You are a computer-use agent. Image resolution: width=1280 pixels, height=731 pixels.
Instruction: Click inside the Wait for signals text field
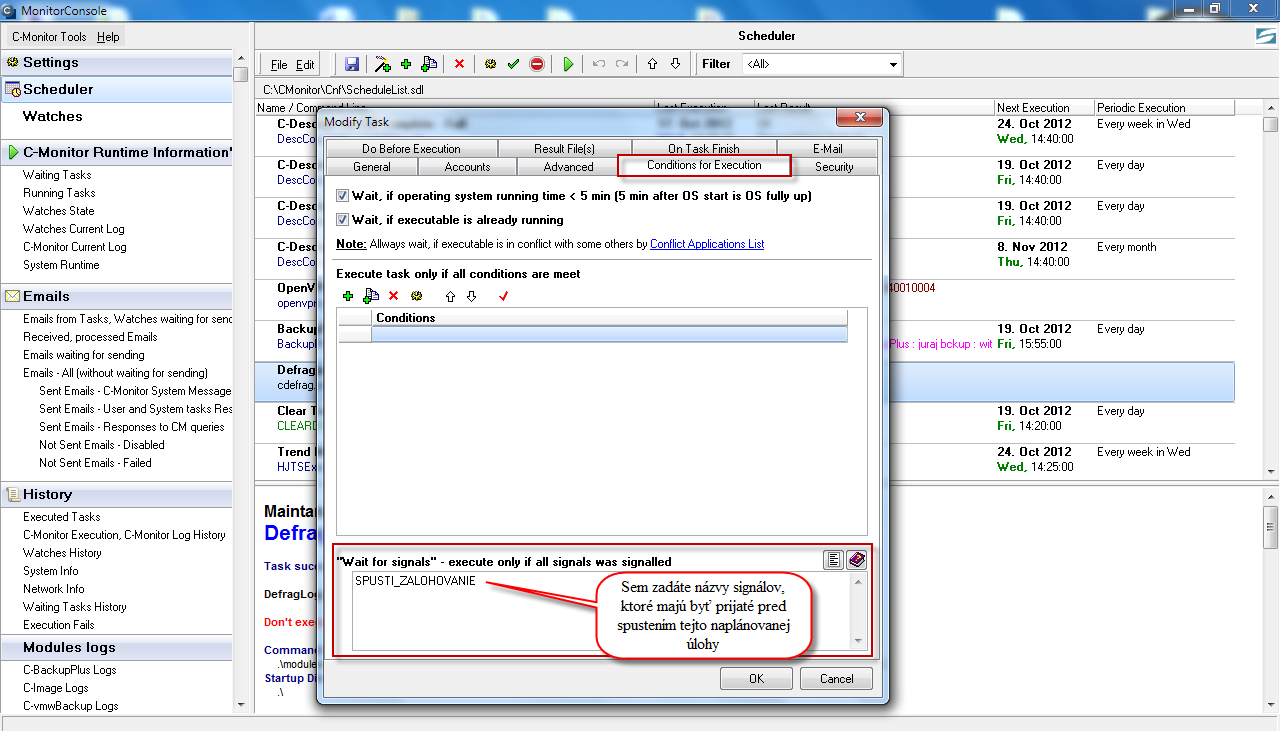601,611
